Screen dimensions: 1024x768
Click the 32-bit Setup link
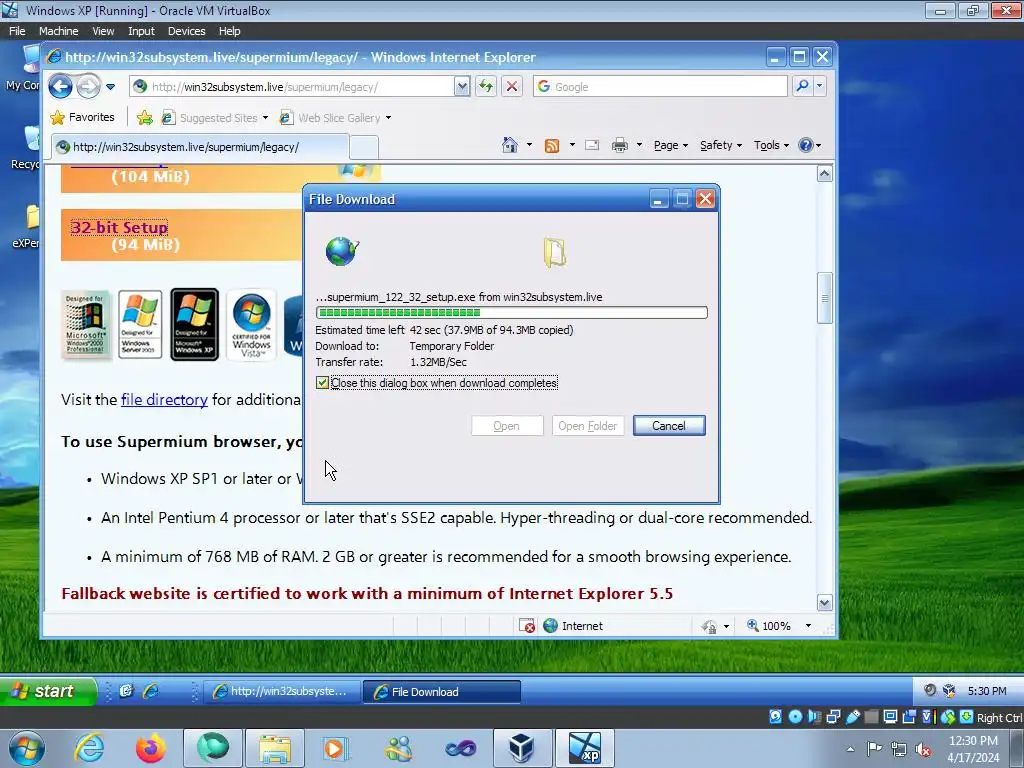[x=119, y=227]
